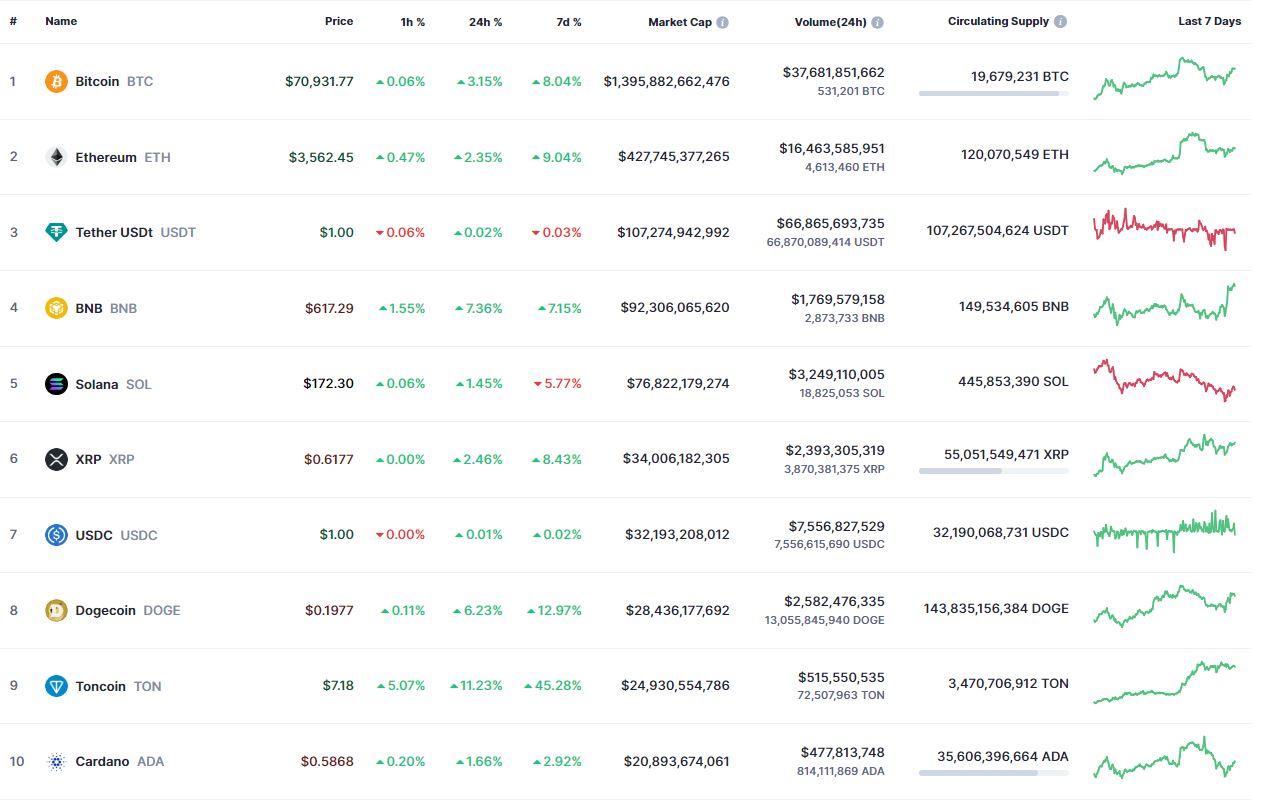Open Toncoin's 7-day sparkline chart
The width and height of the screenshot is (1264, 806).
(1165, 682)
